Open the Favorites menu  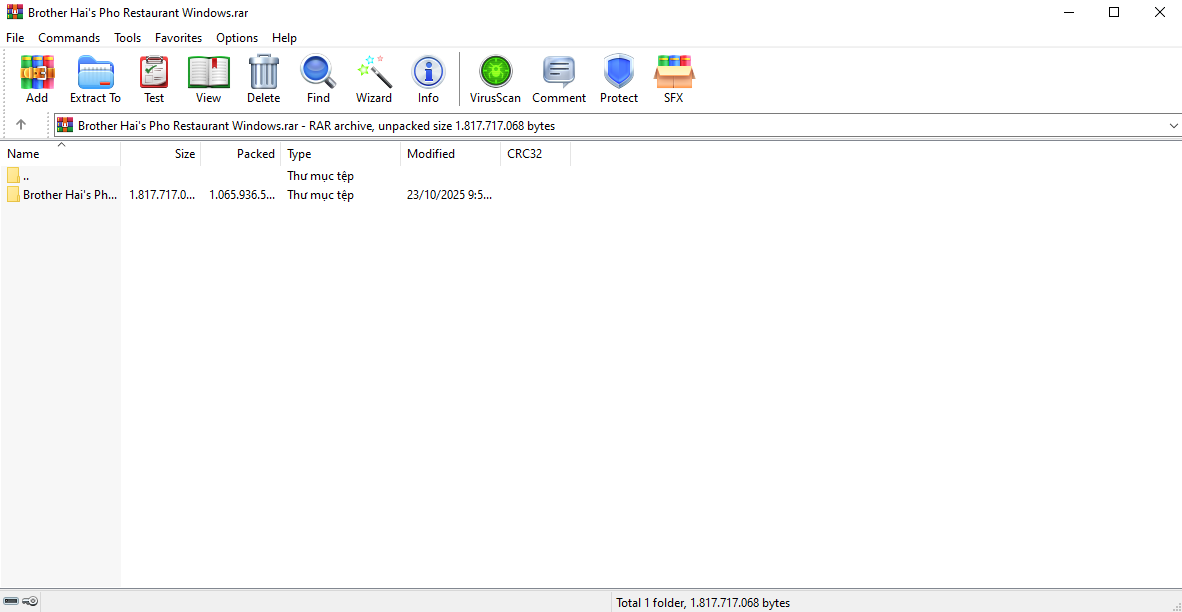click(x=178, y=38)
